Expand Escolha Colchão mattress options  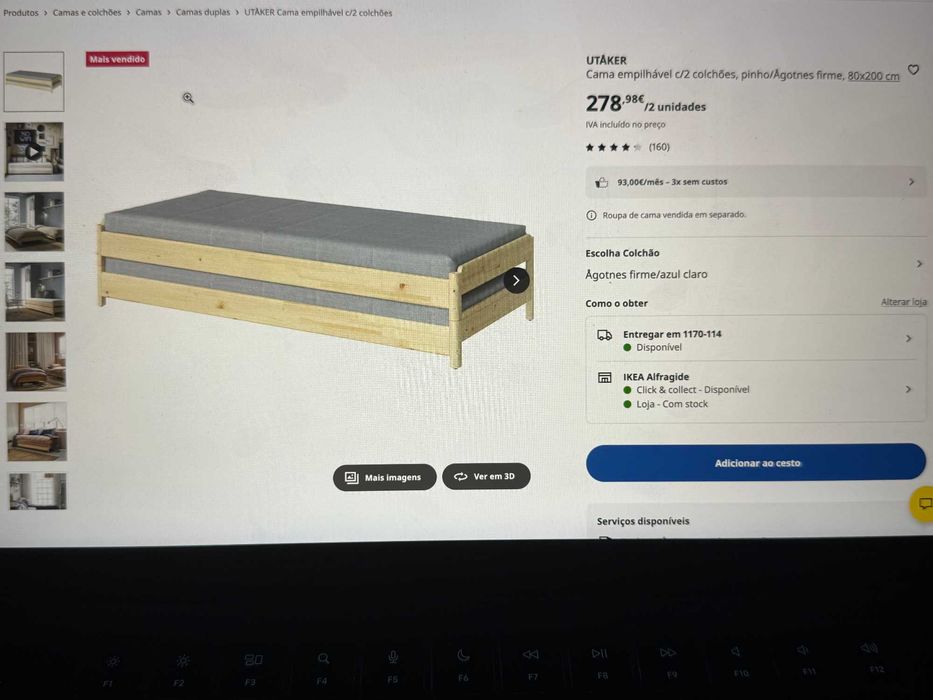754,264
